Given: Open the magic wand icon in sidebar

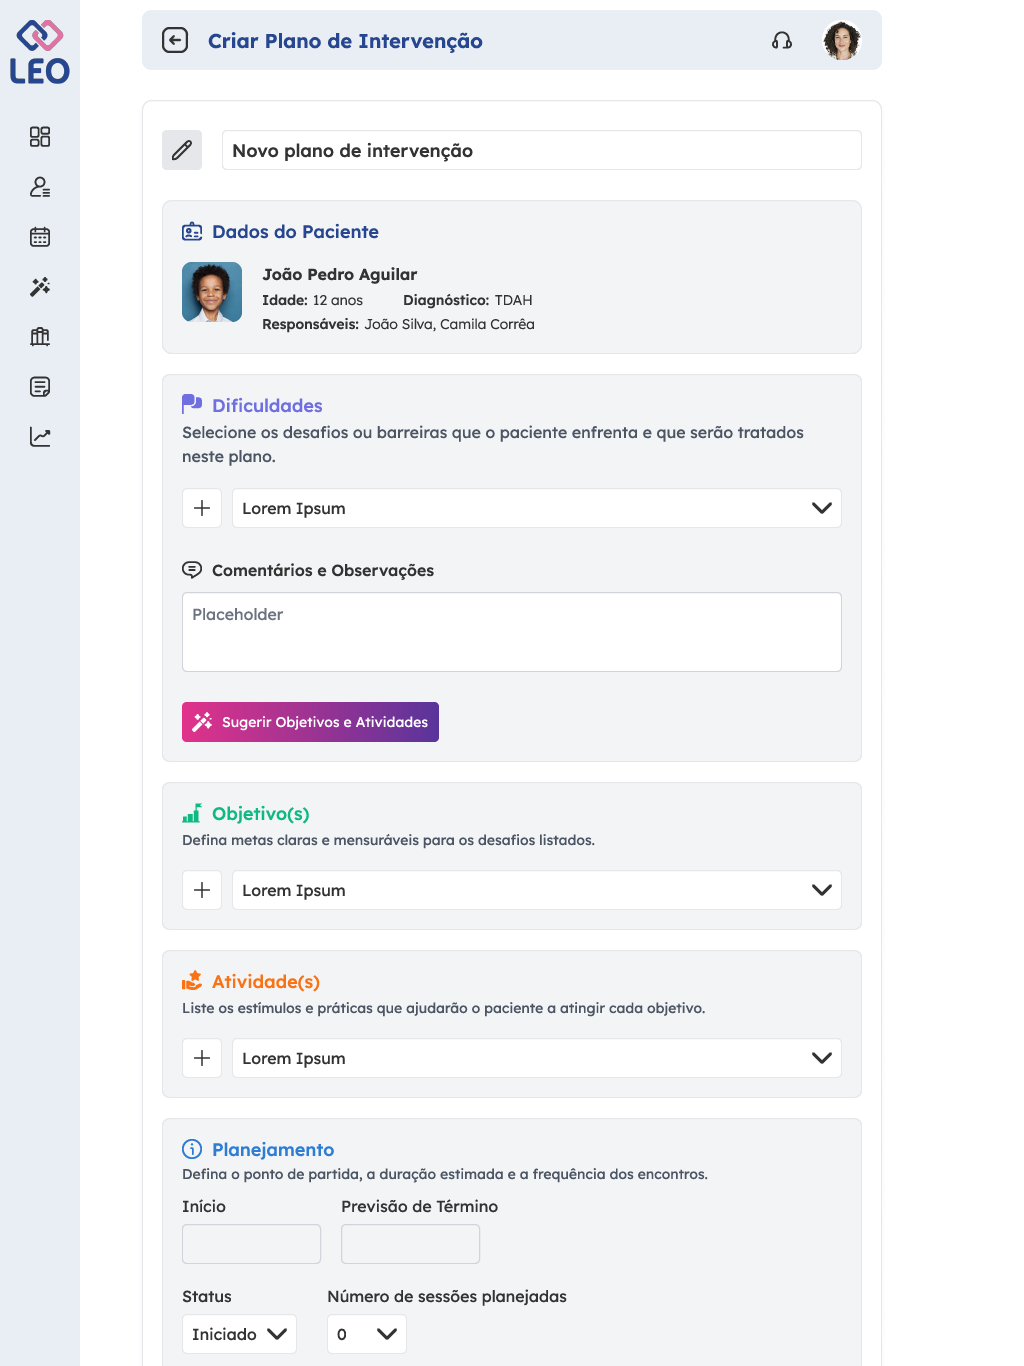Looking at the screenshot, I should click(x=40, y=287).
